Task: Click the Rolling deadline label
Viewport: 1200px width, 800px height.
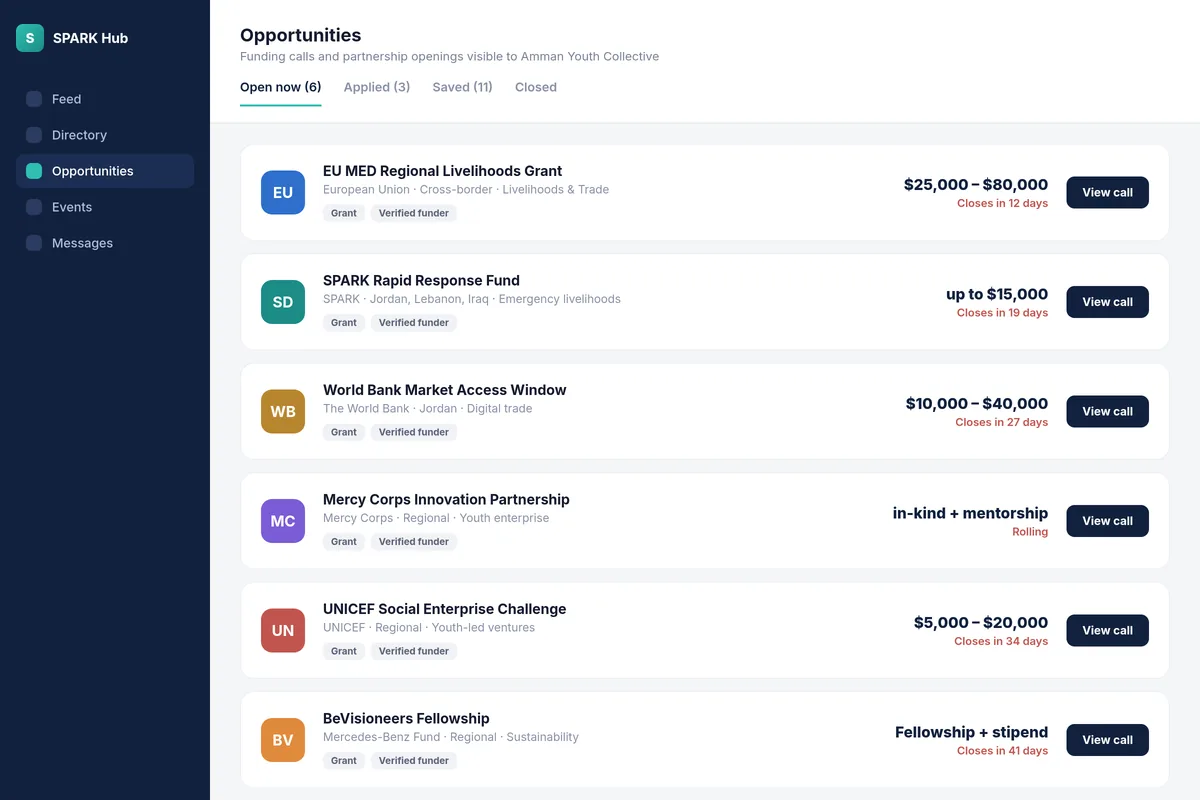Action: (1030, 532)
